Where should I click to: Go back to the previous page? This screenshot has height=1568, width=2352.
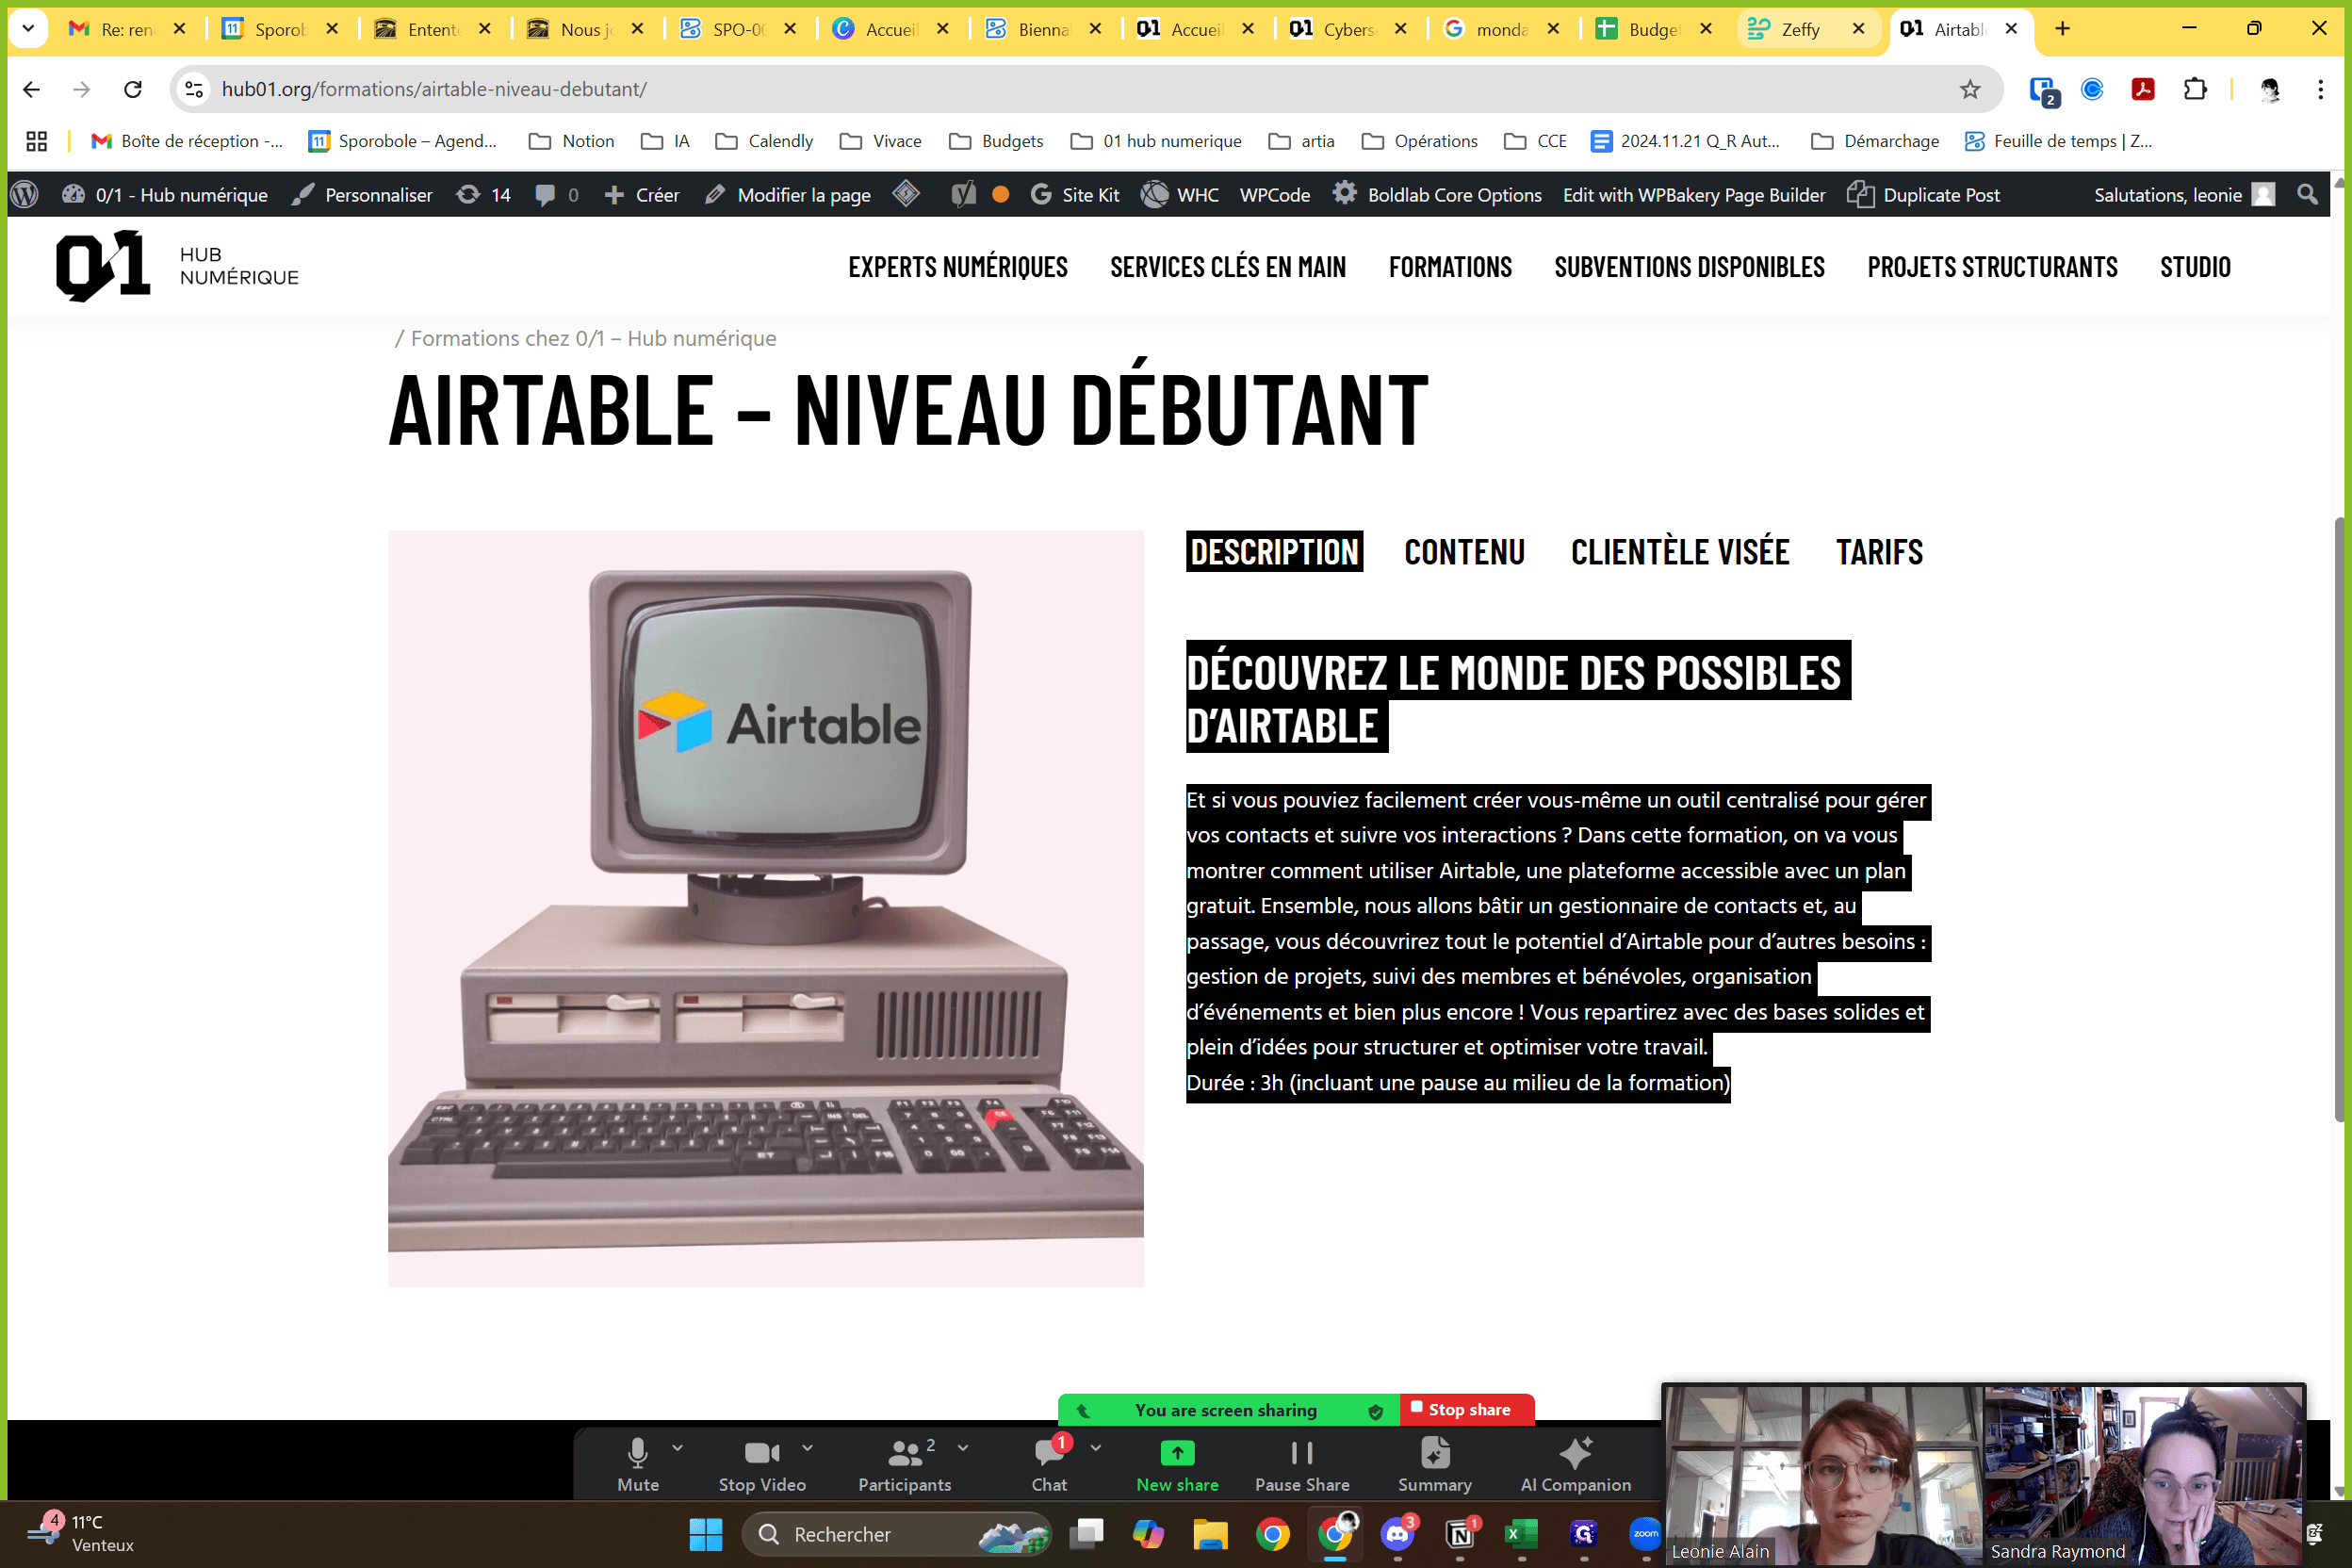click(31, 89)
